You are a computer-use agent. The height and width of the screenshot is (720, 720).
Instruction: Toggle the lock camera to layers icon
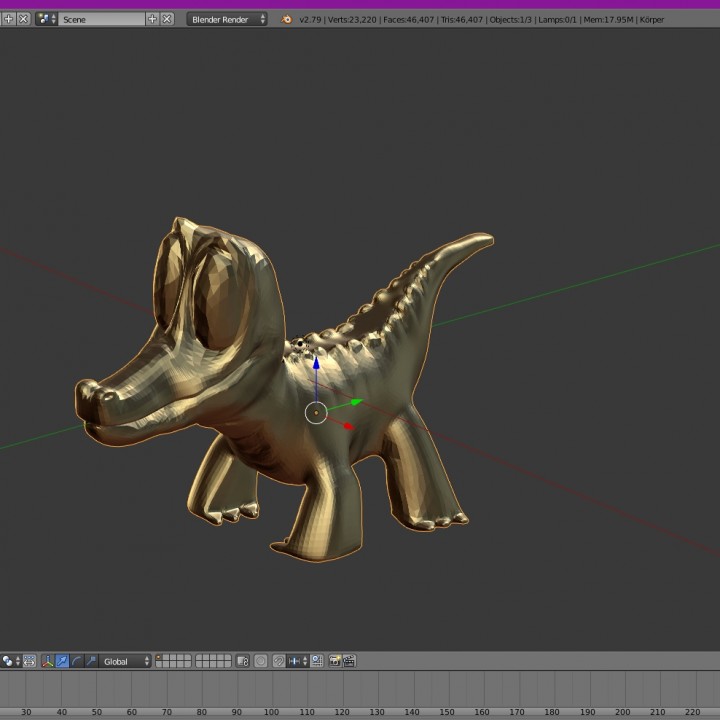tap(242, 661)
